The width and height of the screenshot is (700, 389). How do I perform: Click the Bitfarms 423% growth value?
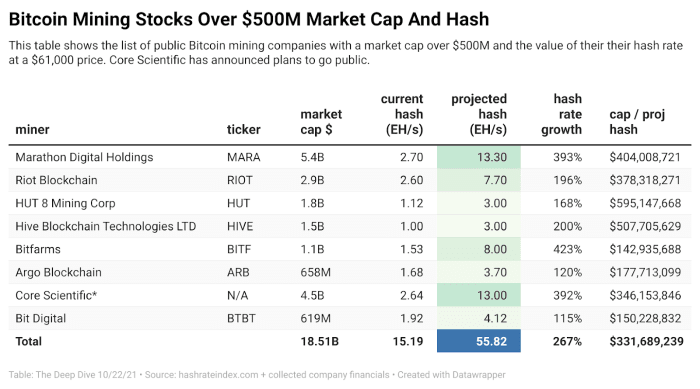click(x=567, y=249)
